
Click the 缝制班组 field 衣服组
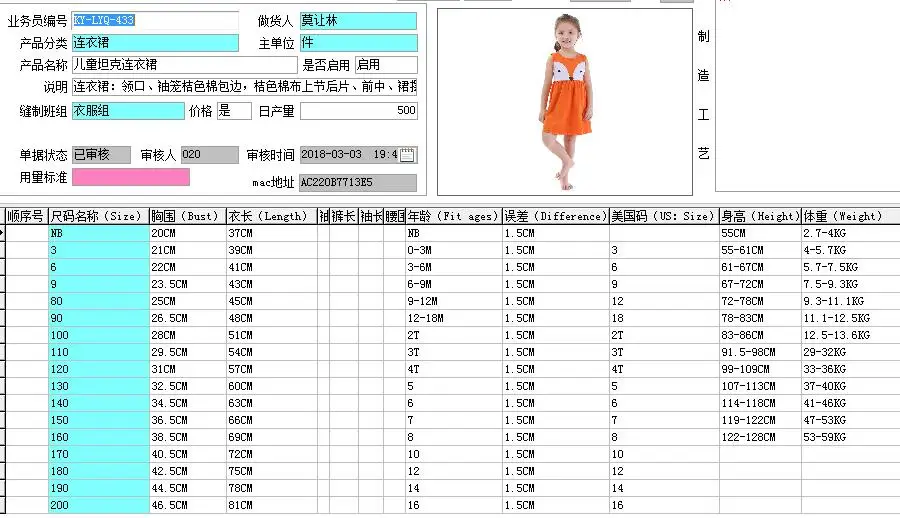tap(128, 111)
